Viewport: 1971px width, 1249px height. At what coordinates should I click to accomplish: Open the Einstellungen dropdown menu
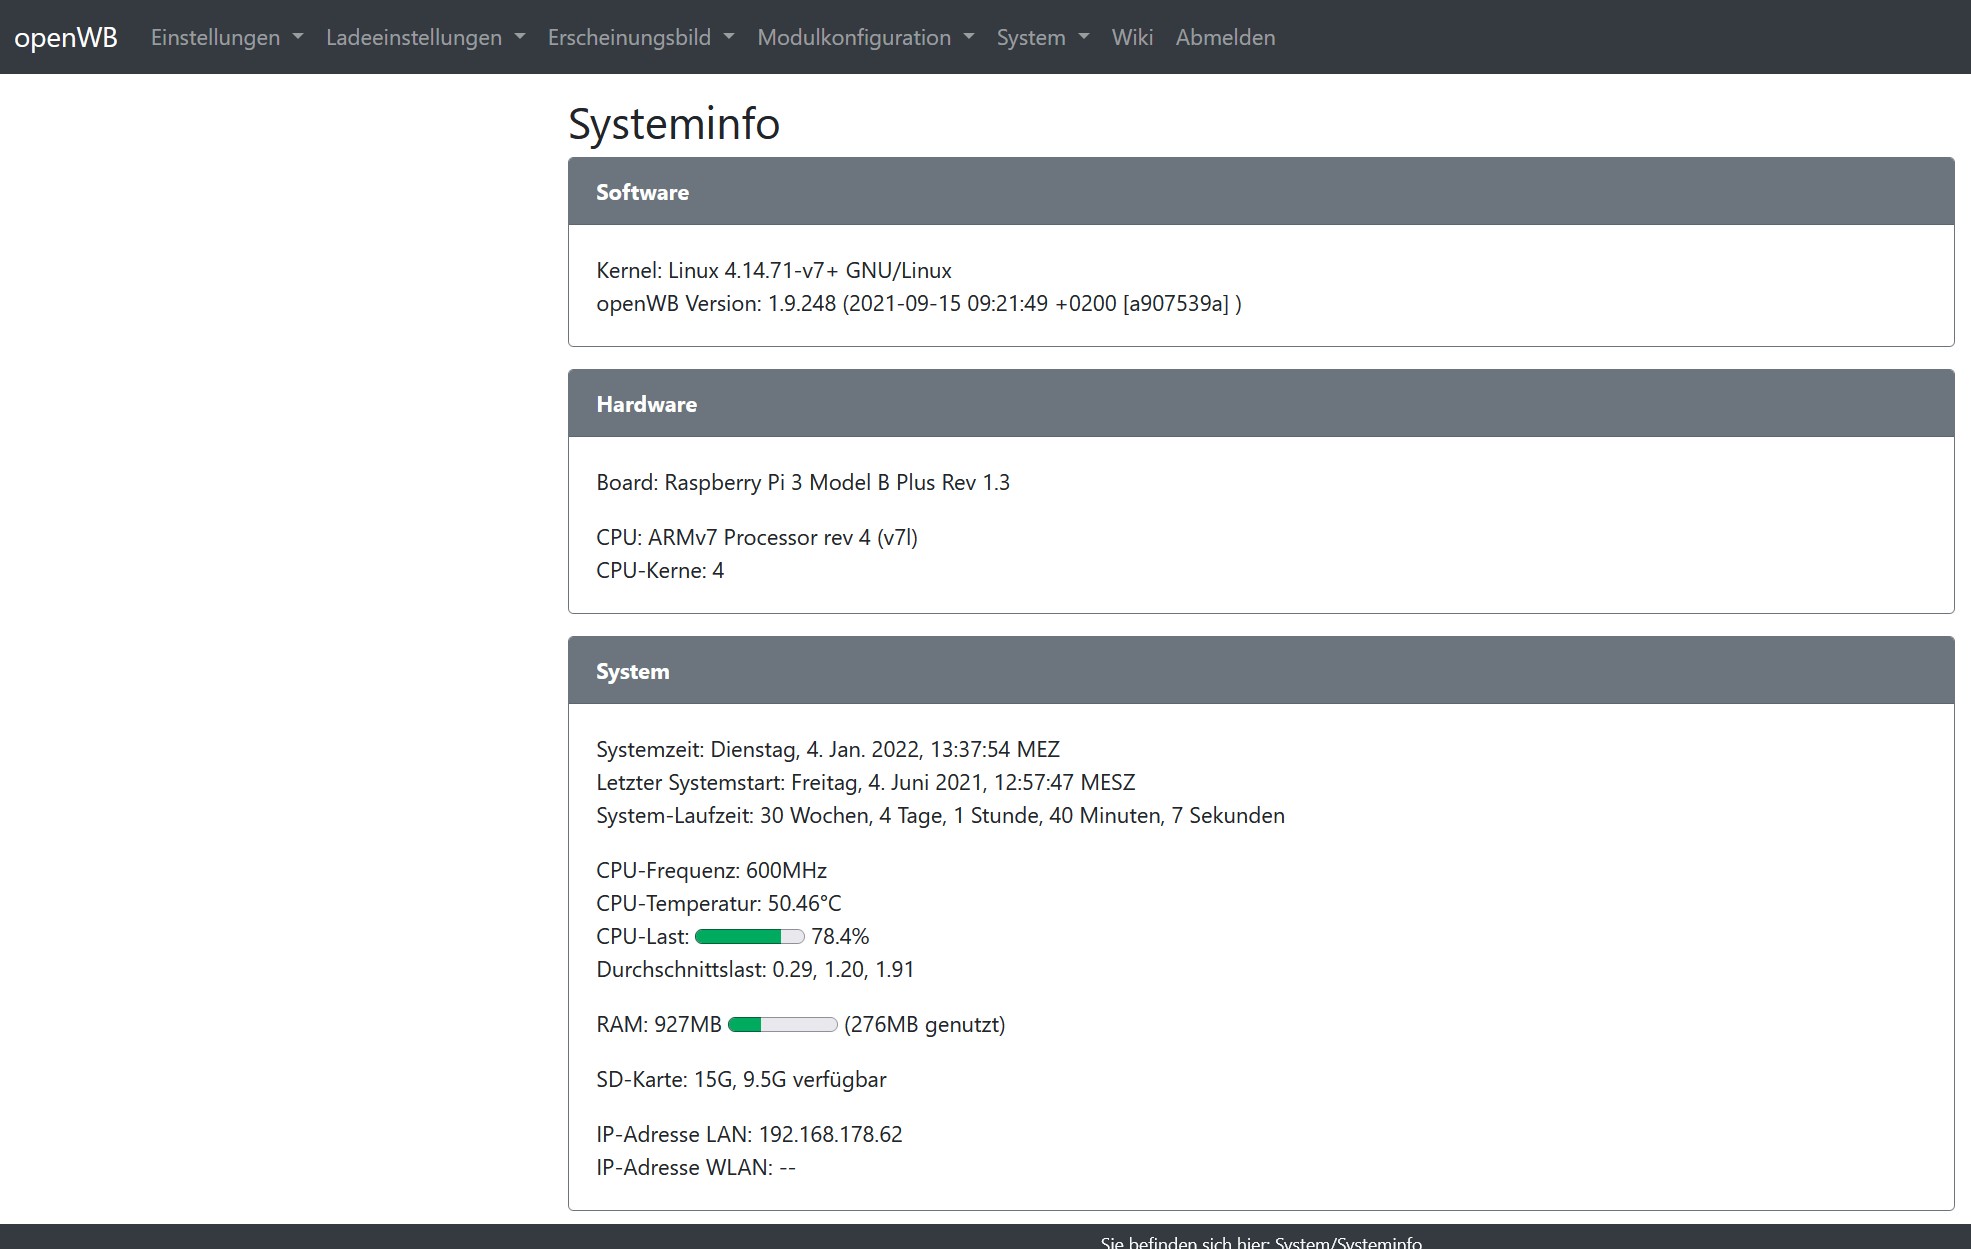pos(226,37)
